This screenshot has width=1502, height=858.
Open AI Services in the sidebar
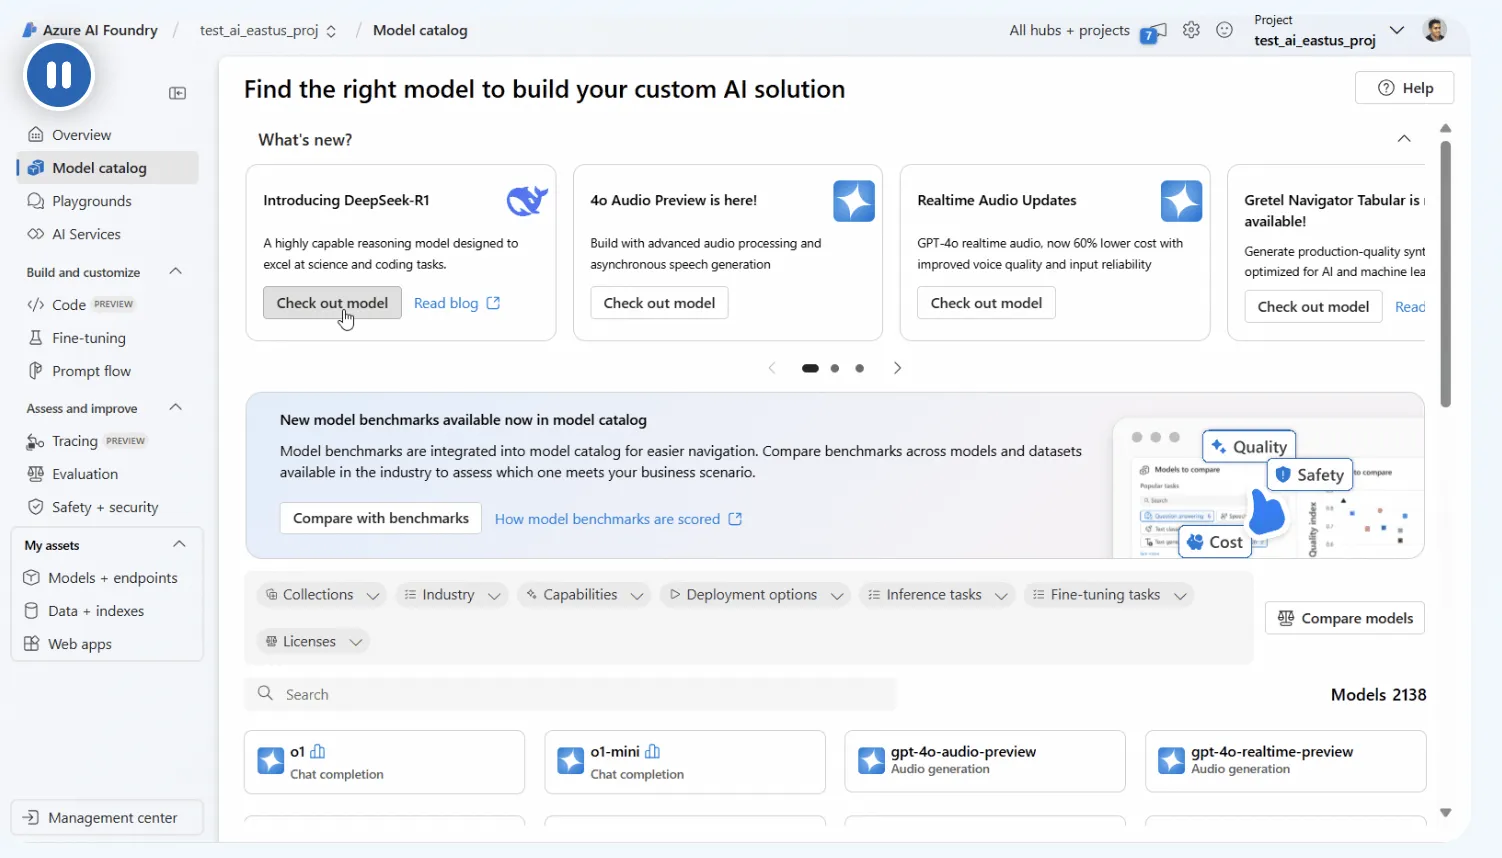[x=86, y=234]
